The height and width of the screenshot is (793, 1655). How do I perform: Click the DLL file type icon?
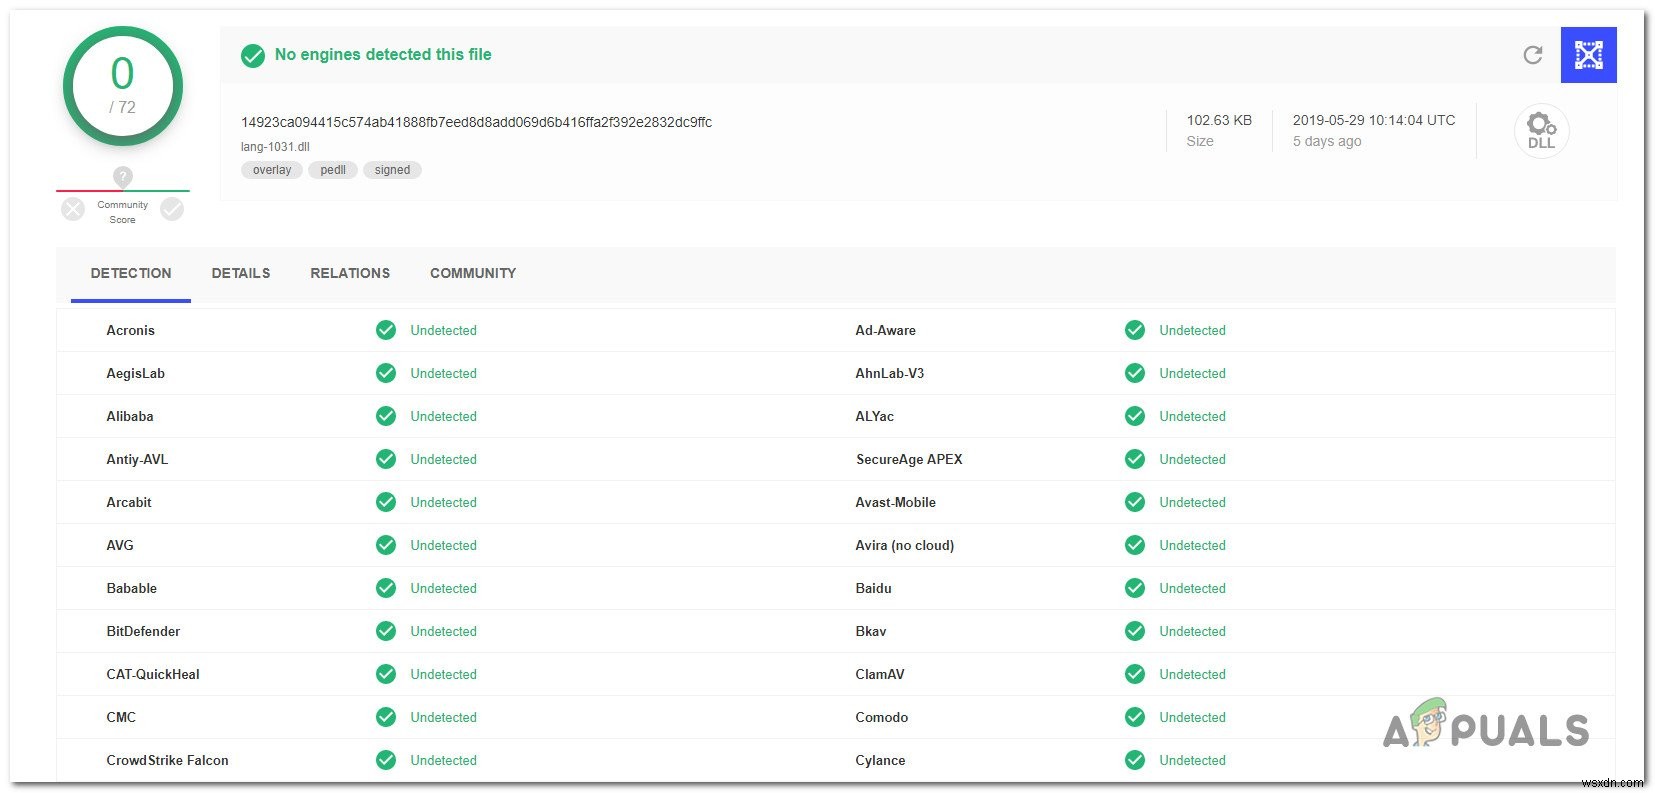click(x=1541, y=131)
